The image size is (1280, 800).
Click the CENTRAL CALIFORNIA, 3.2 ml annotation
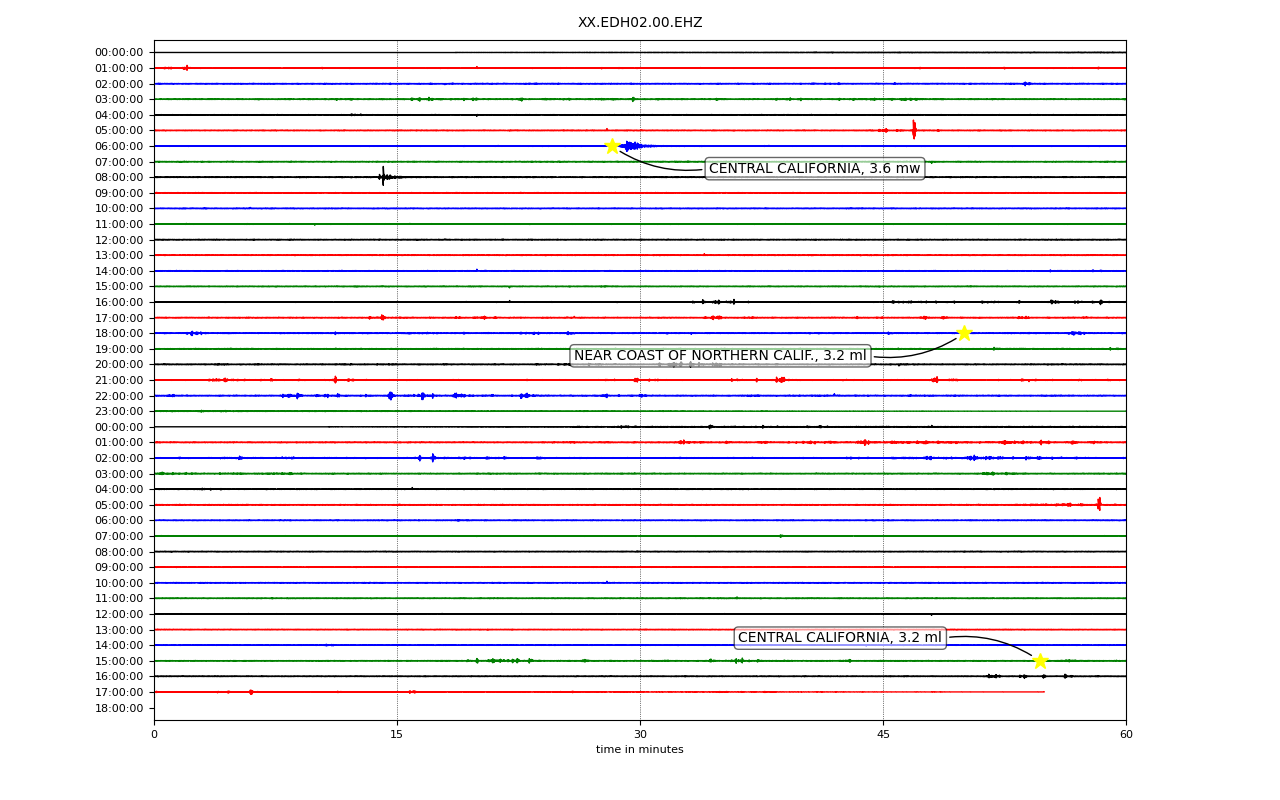point(840,638)
